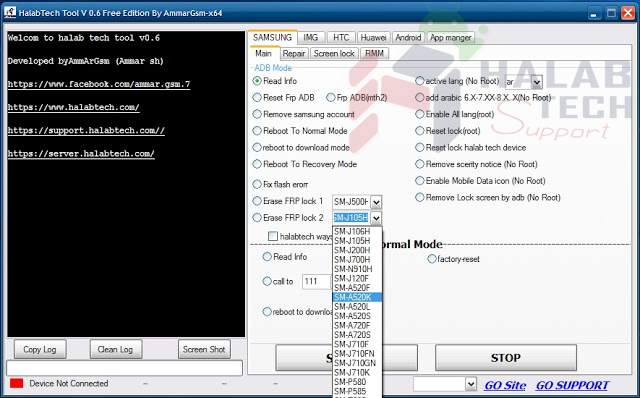640x398 pixels.
Task: Switch to the HTC tab
Action: coord(341,38)
